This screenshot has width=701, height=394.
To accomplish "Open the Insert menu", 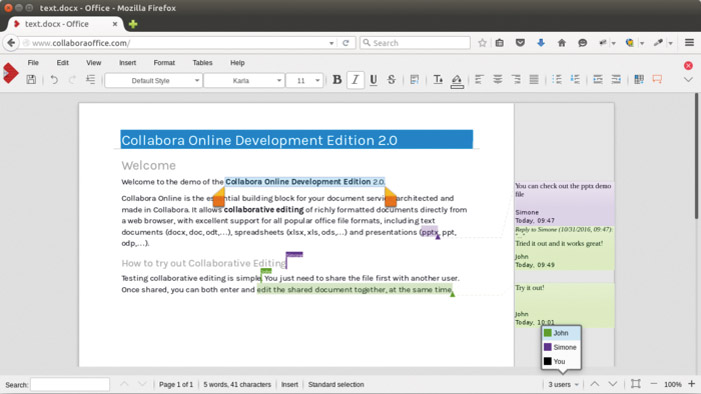I will (x=127, y=63).
